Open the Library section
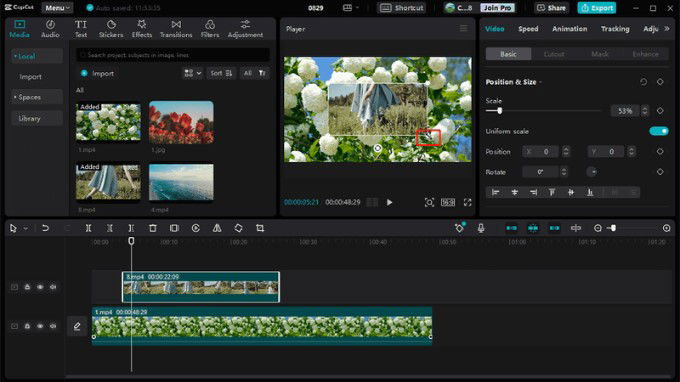The height and width of the screenshot is (382, 680). [x=36, y=118]
